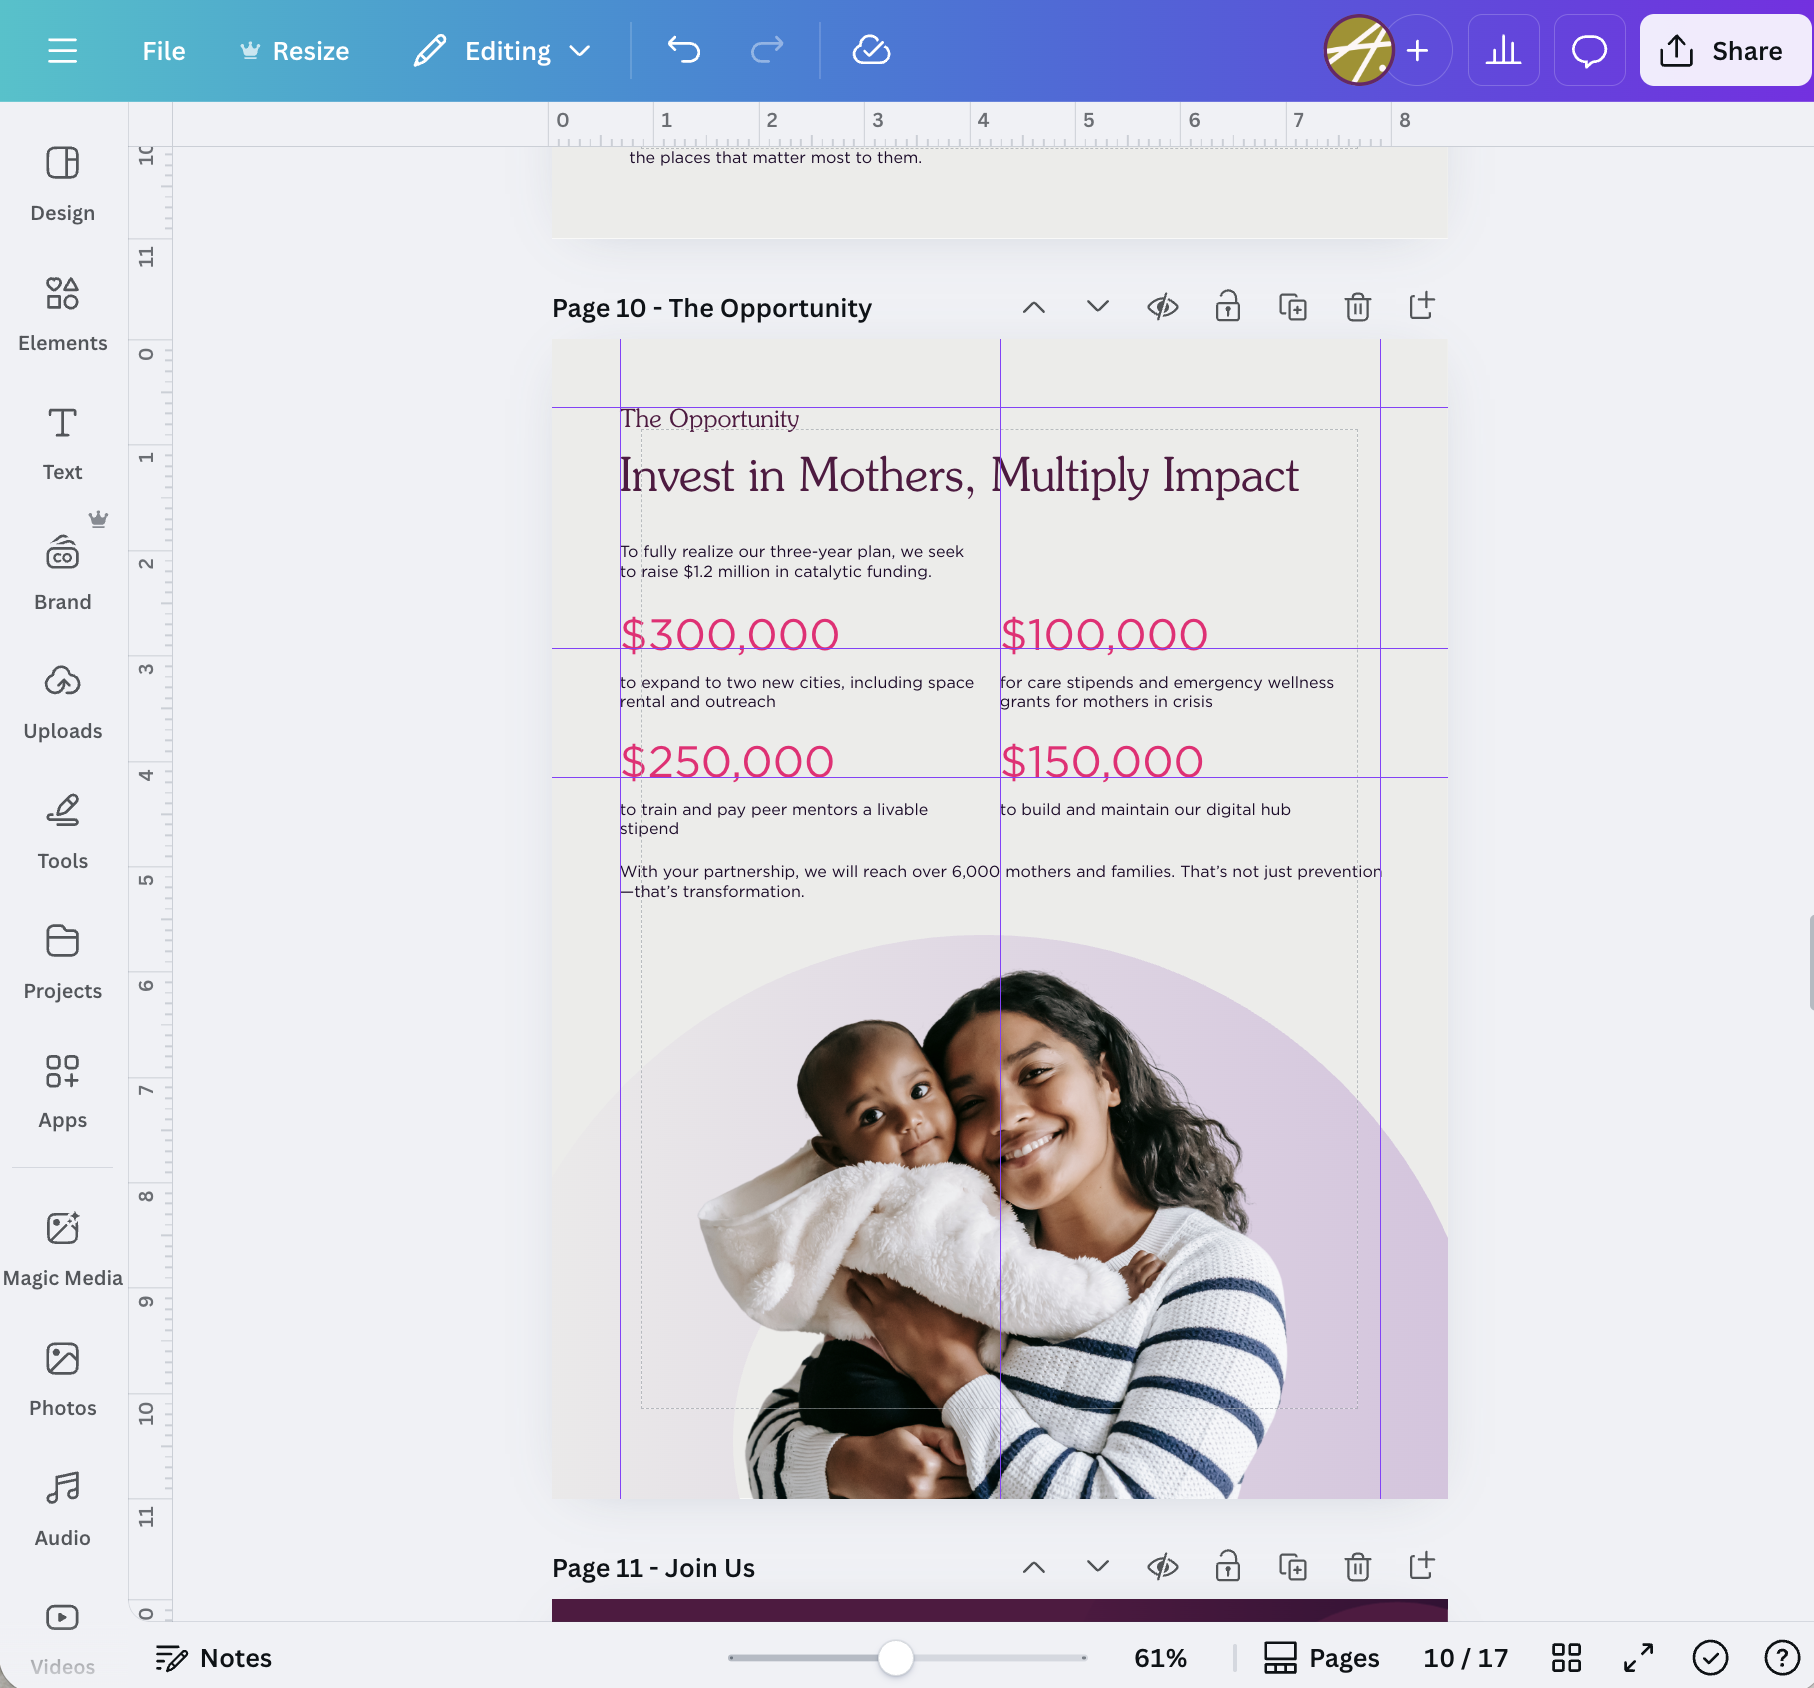Image resolution: width=1814 pixels, height=1688 pixels.
Task: Adjust the zoom slider handle
Action: (x=896, y=1658)
